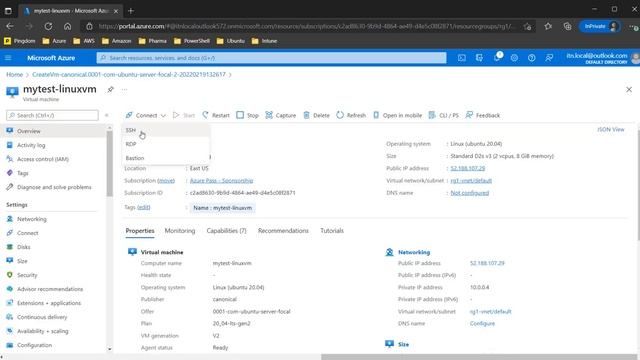Add this page to favorites star
640x360 pixels.
(x=527, y=27)
